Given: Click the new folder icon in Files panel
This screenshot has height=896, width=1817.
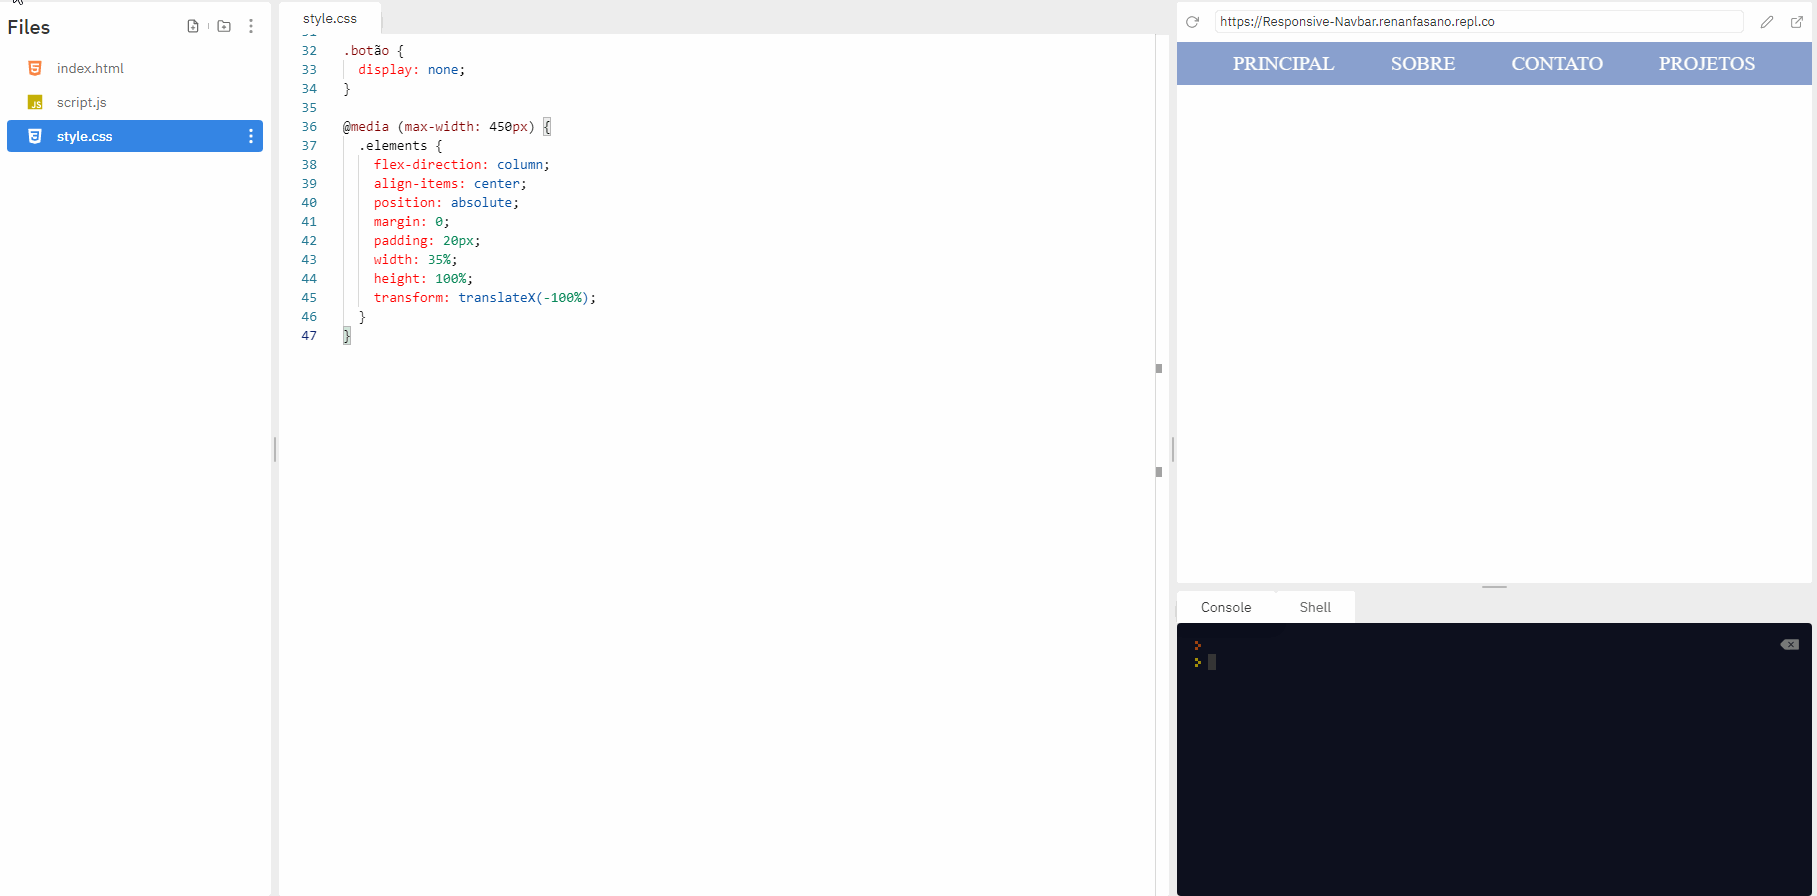Looking at the screenshot, I should click(224, 26).
